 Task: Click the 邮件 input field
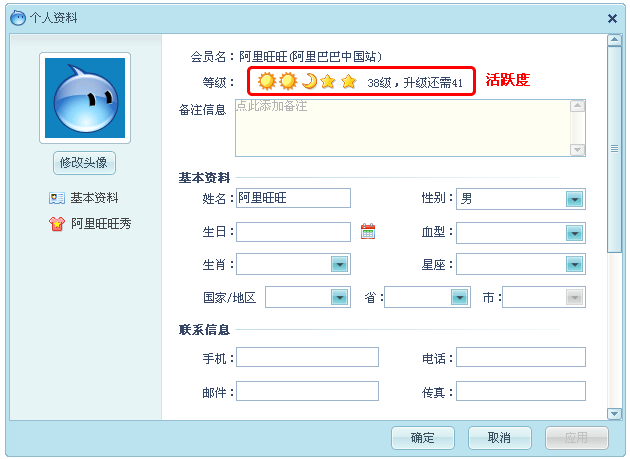click(307, 391)
